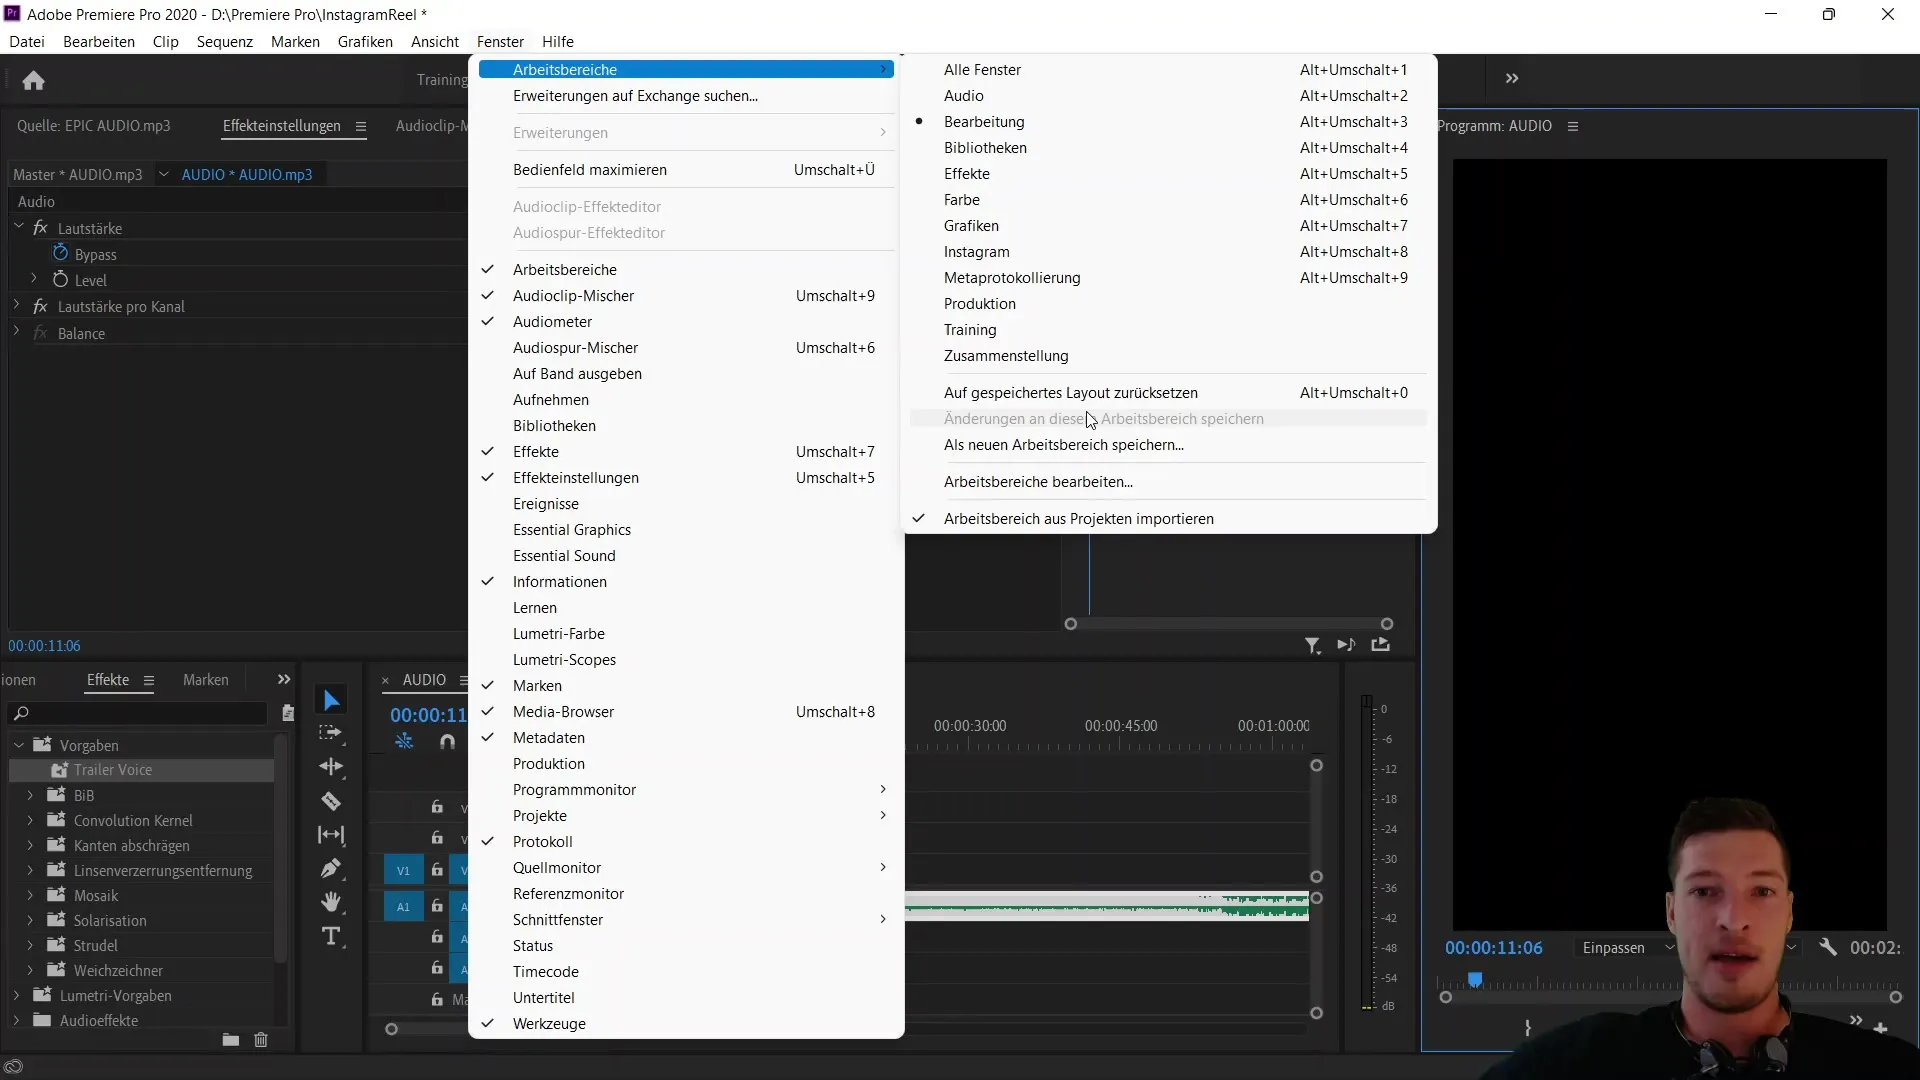Click the export share icon

pyautogui.click(x=1381, y=645)
